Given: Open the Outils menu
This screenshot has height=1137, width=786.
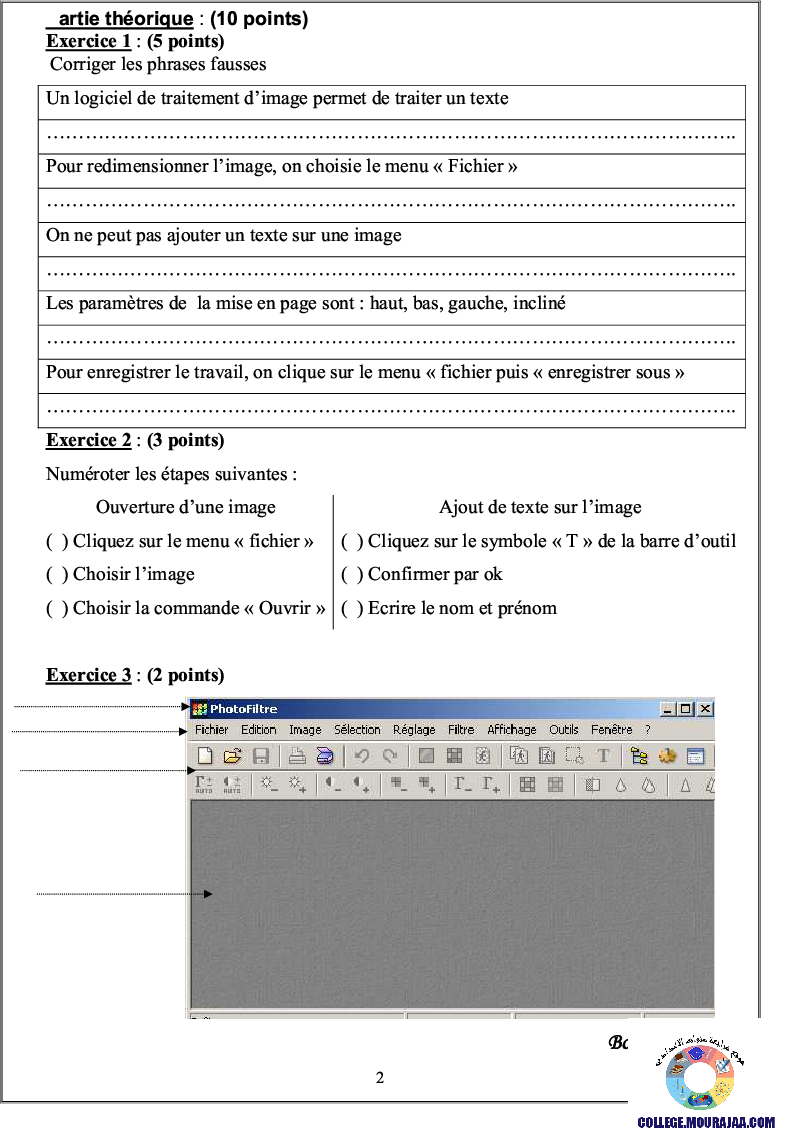Looking at the screenshot, I should coord(564,730).
